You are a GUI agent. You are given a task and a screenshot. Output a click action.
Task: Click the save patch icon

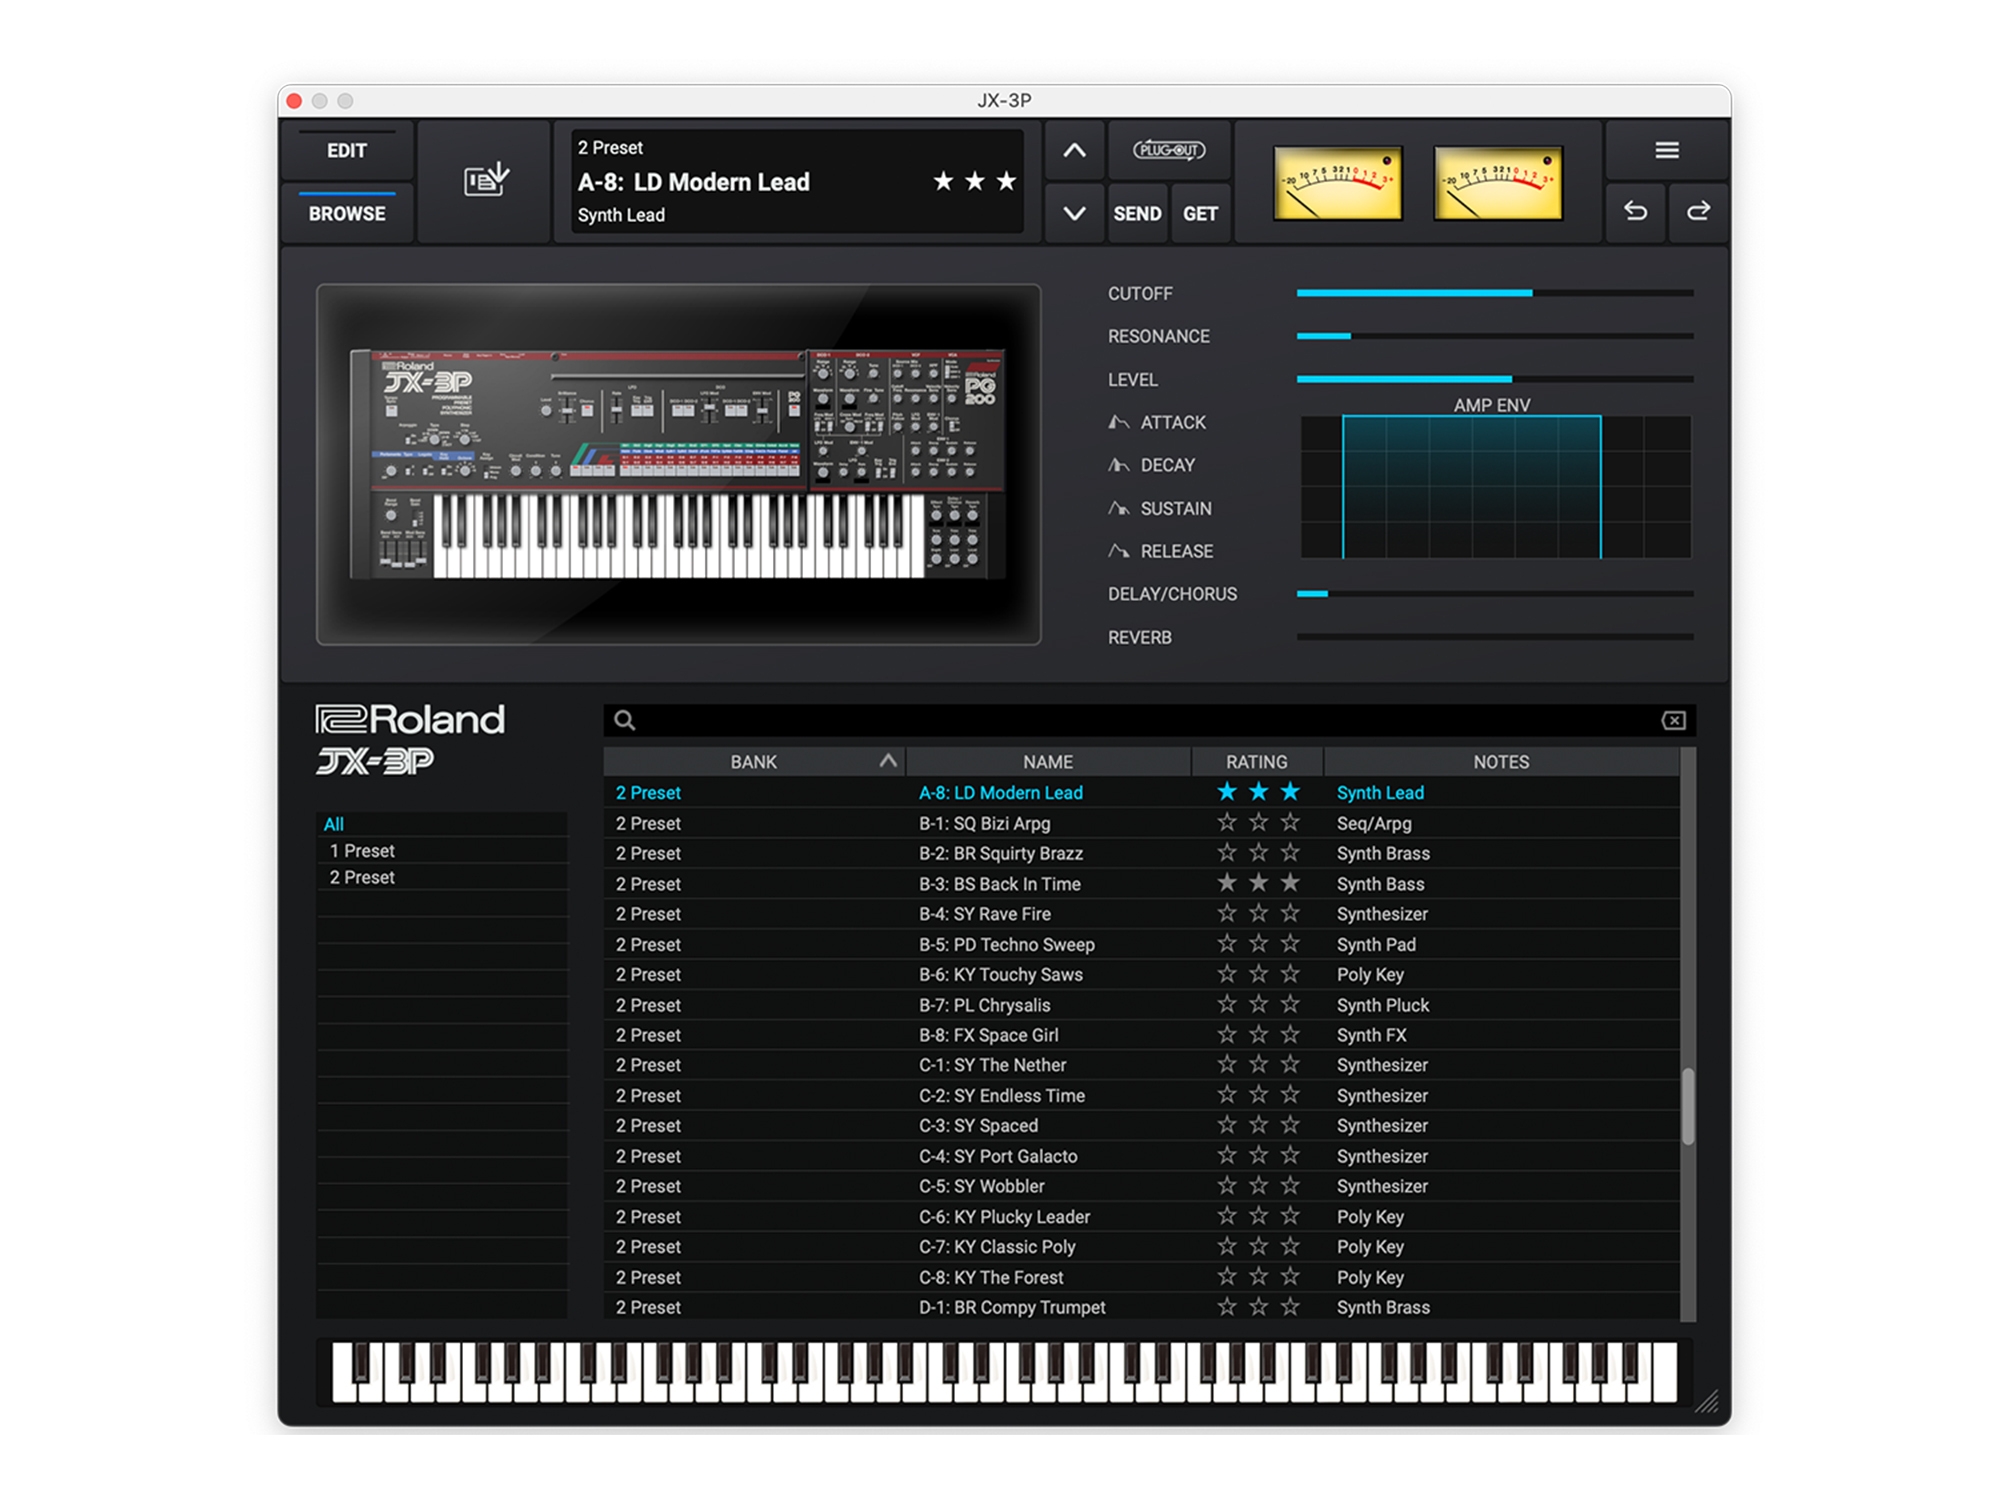[486, 181]
